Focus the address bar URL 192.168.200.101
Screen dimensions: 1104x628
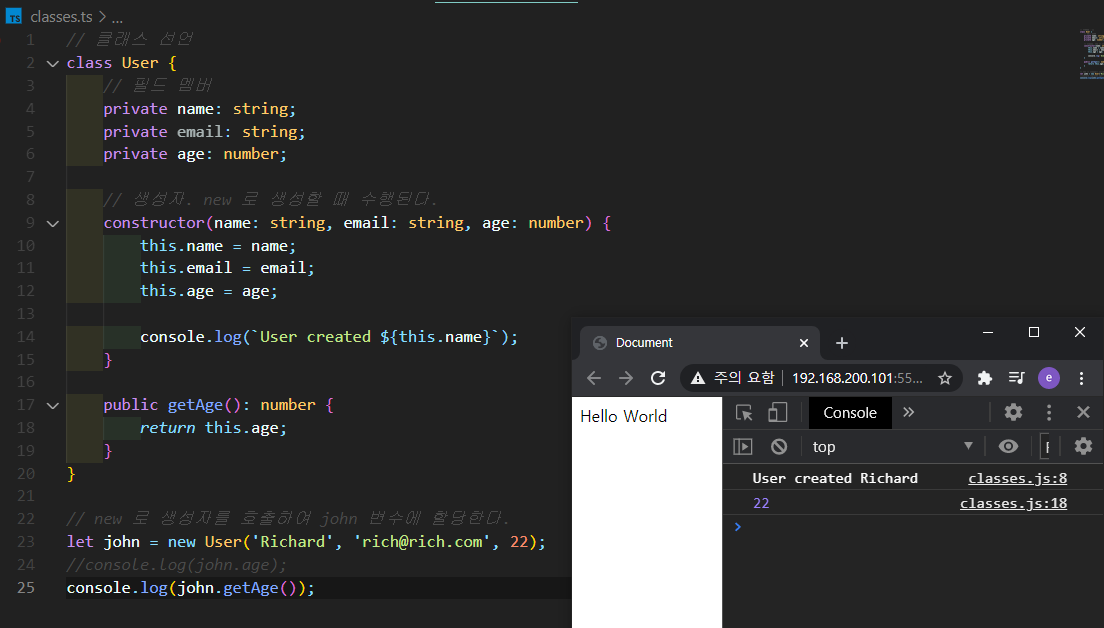[x=857, y=378]
